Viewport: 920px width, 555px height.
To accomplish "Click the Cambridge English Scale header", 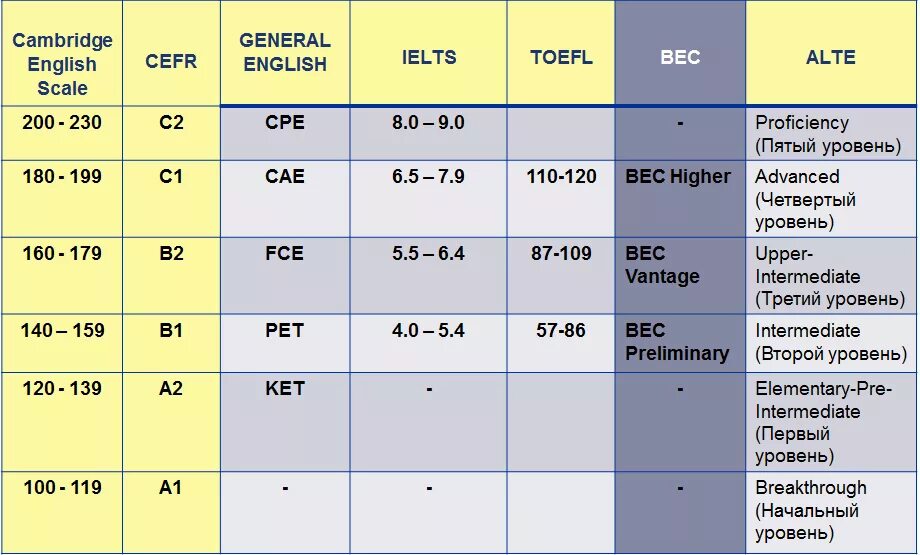I will (x=62, y=64).
